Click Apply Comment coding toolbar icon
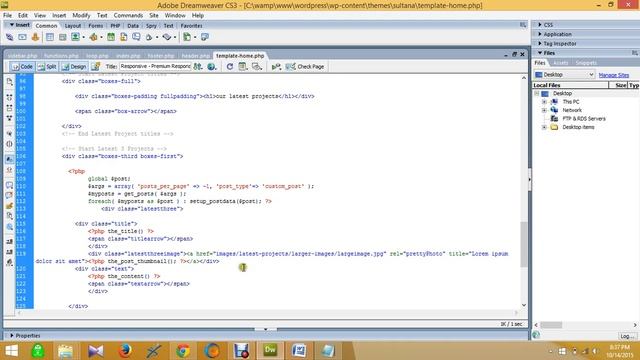Viewport: 640px width, 360px height. [9, 185]
